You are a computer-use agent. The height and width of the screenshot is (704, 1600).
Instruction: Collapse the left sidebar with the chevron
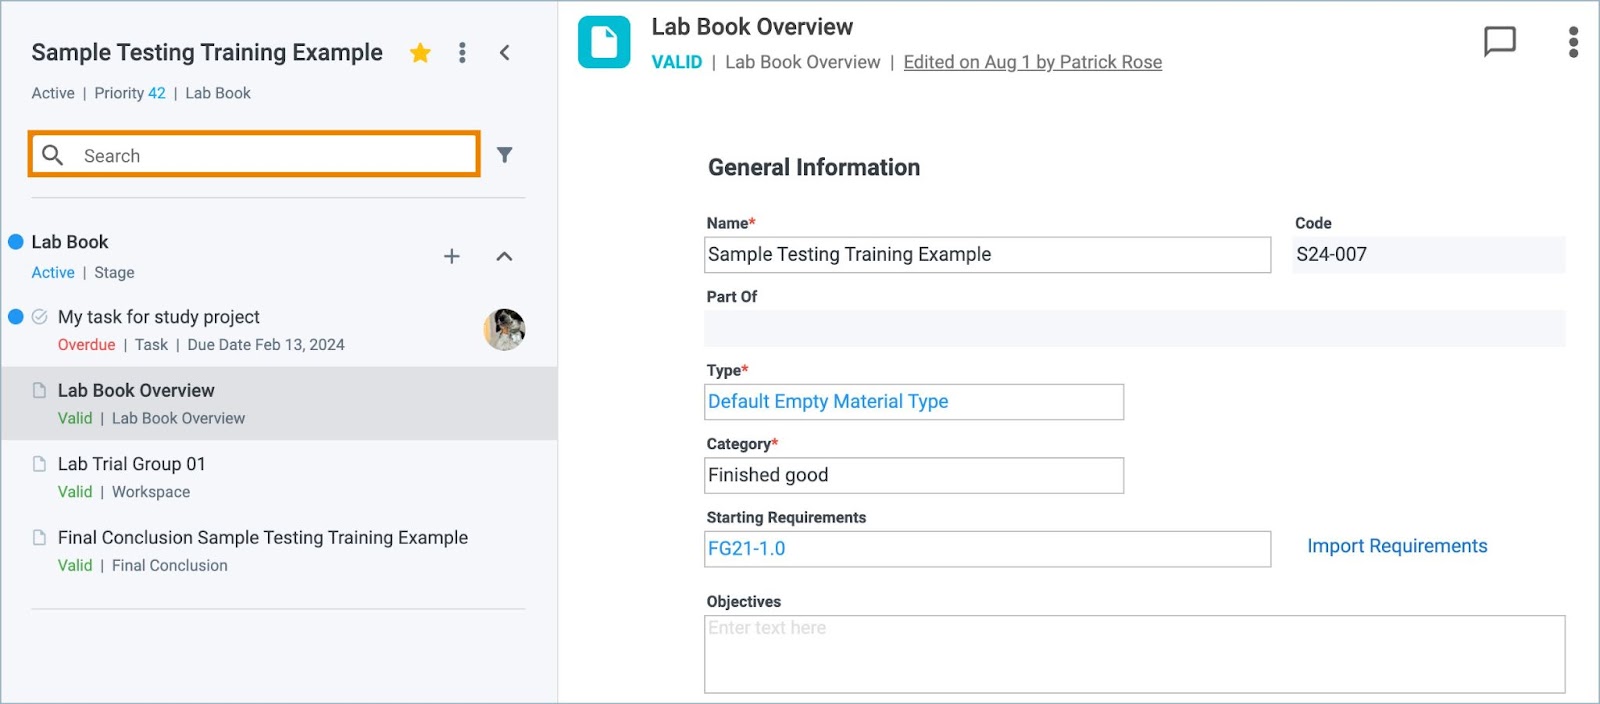click(505, 53)
